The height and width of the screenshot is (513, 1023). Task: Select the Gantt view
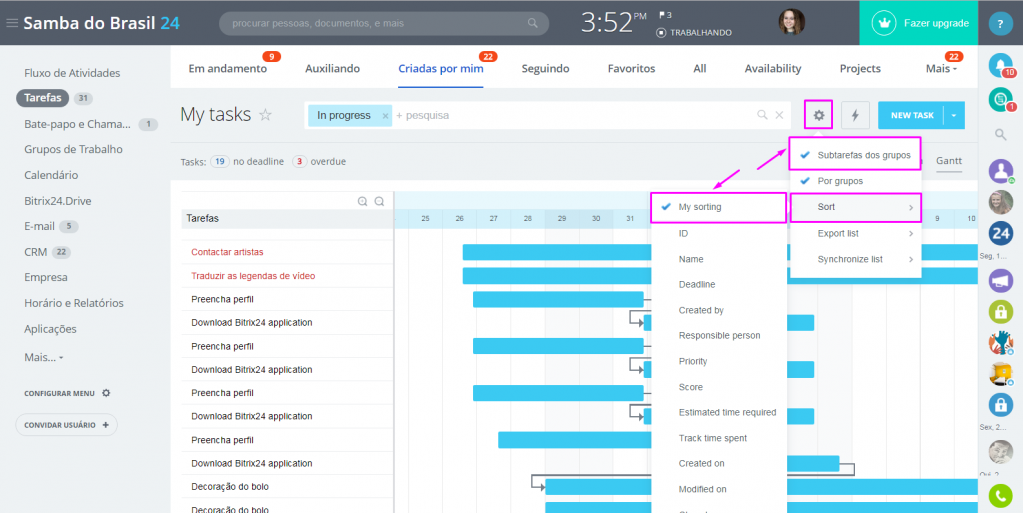[x=949, y=161]
